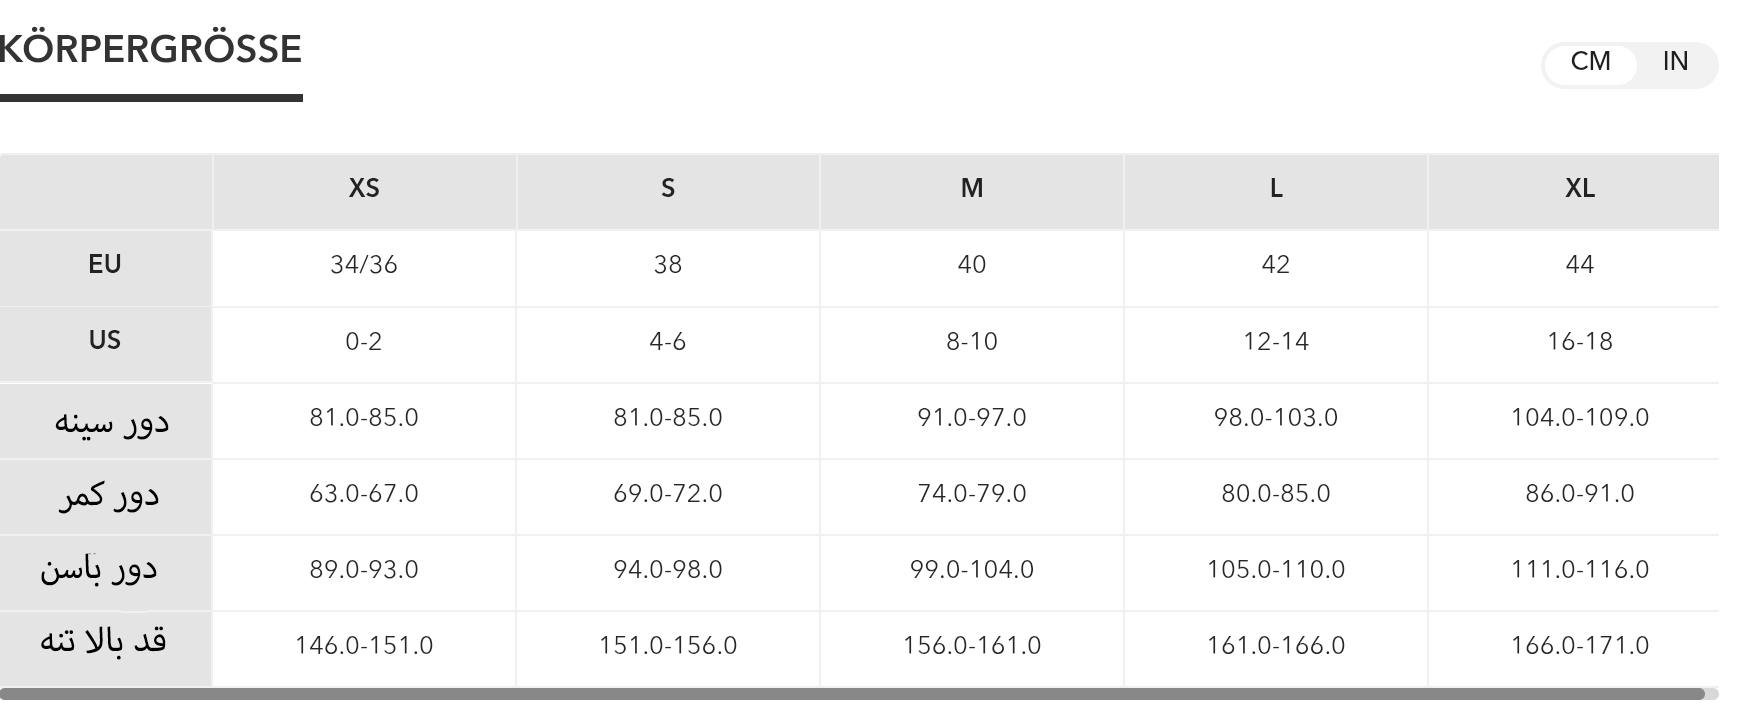
Task: Select the XL column header
Action: [x=1579, y=189]
